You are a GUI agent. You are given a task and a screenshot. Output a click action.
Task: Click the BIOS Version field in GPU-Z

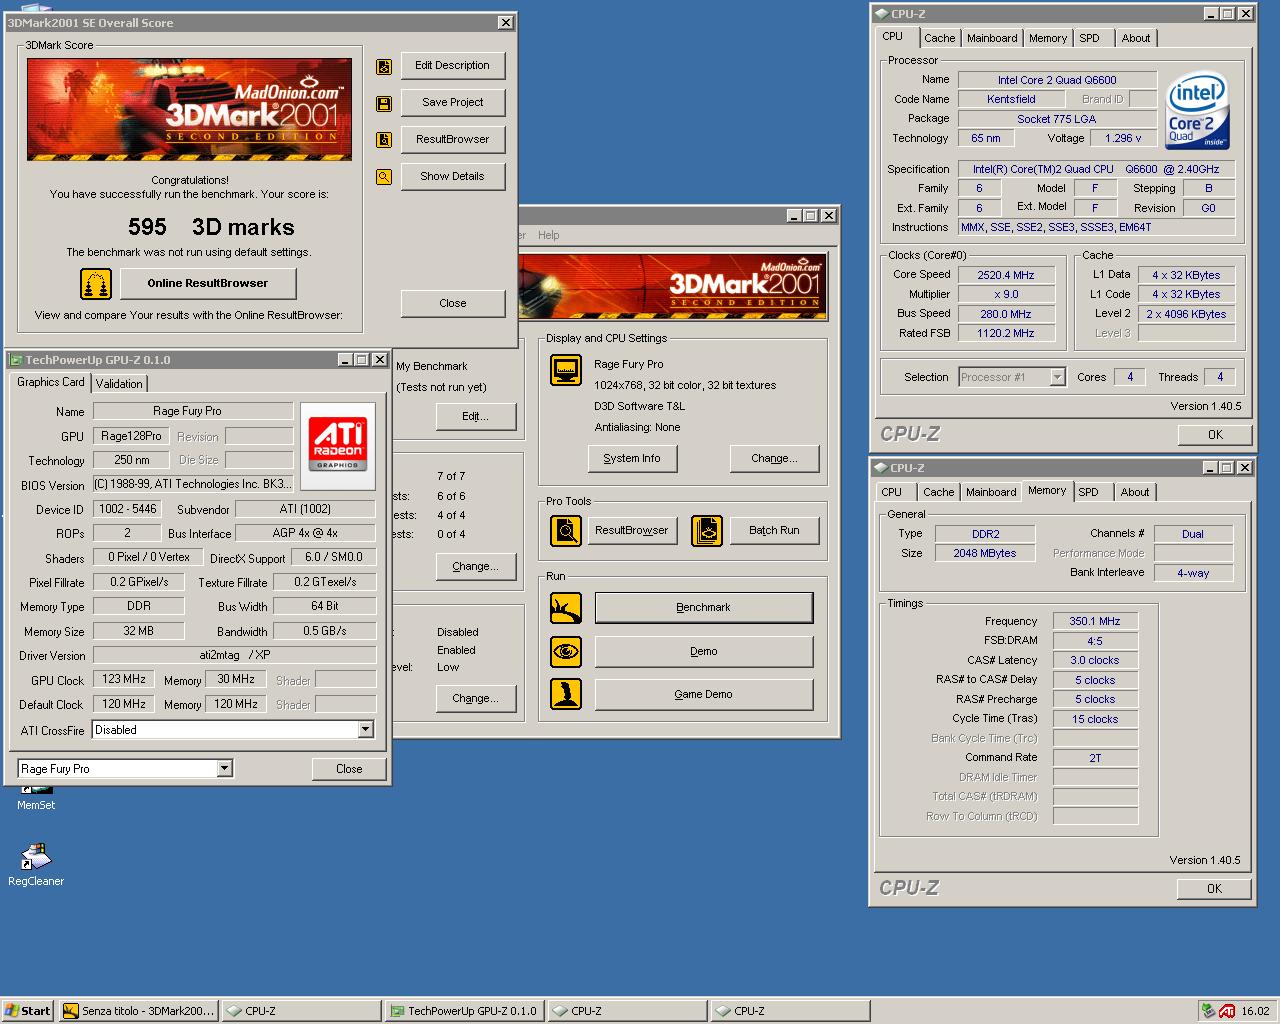[193, 484]
